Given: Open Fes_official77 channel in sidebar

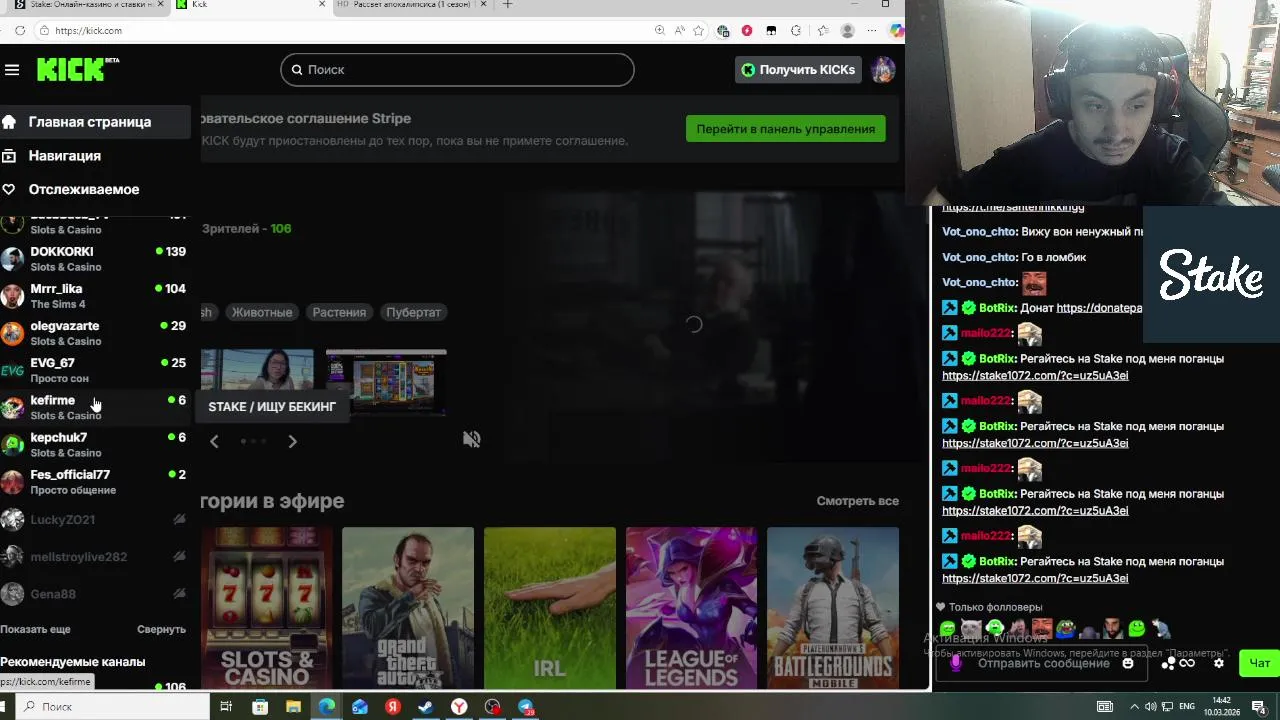Looking at the screenshot, I should [95, 482].
